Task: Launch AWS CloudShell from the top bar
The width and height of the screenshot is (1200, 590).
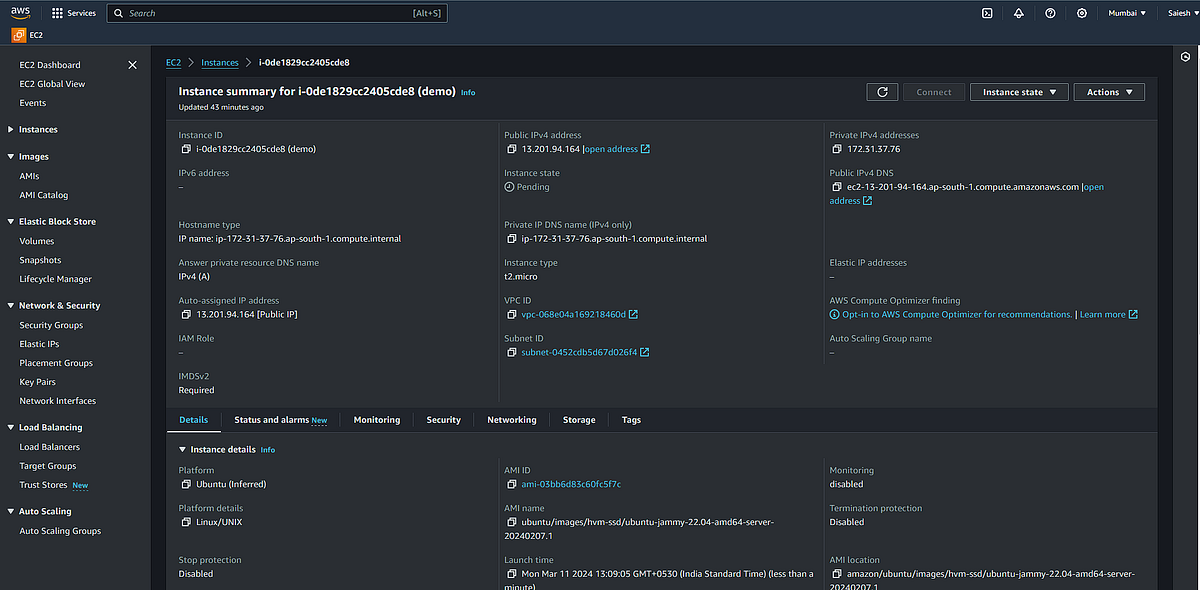Action: click(x=987, y=13)
